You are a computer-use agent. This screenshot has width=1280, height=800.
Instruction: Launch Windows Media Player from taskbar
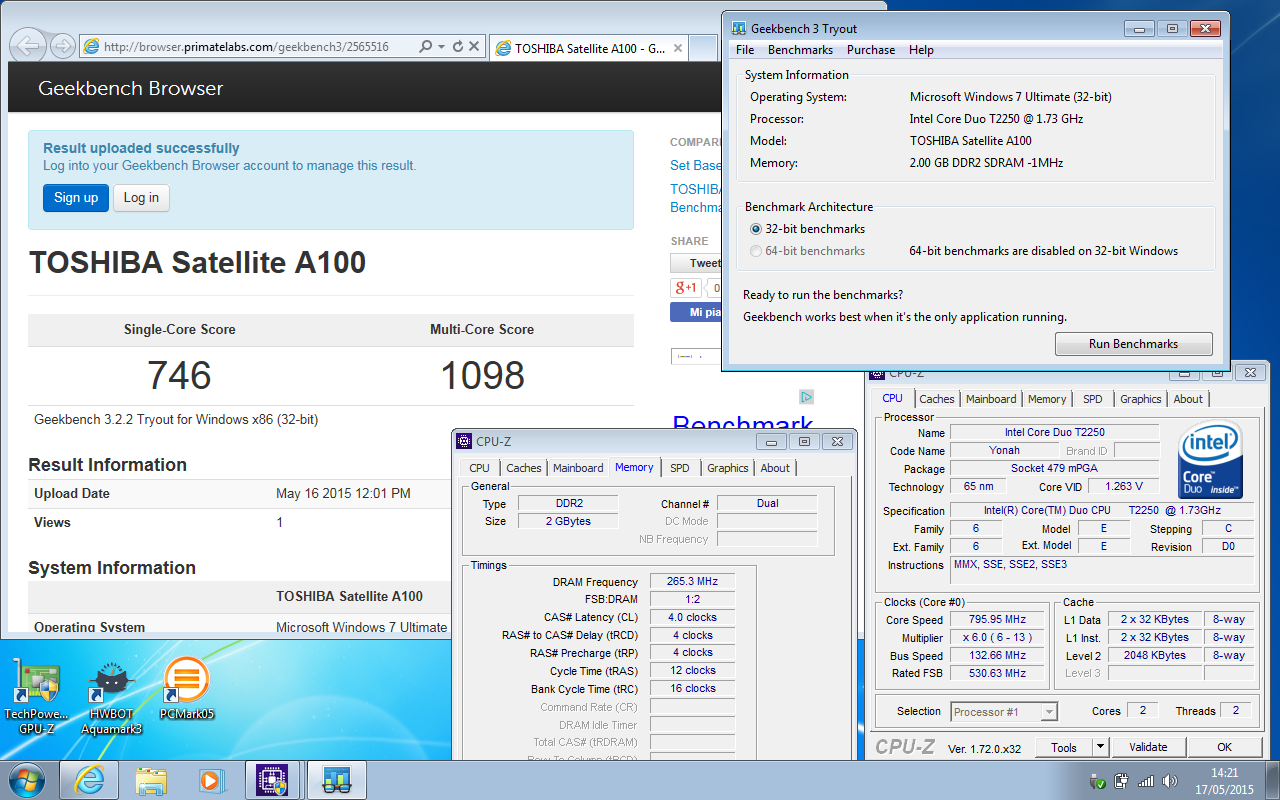(212, 780)
